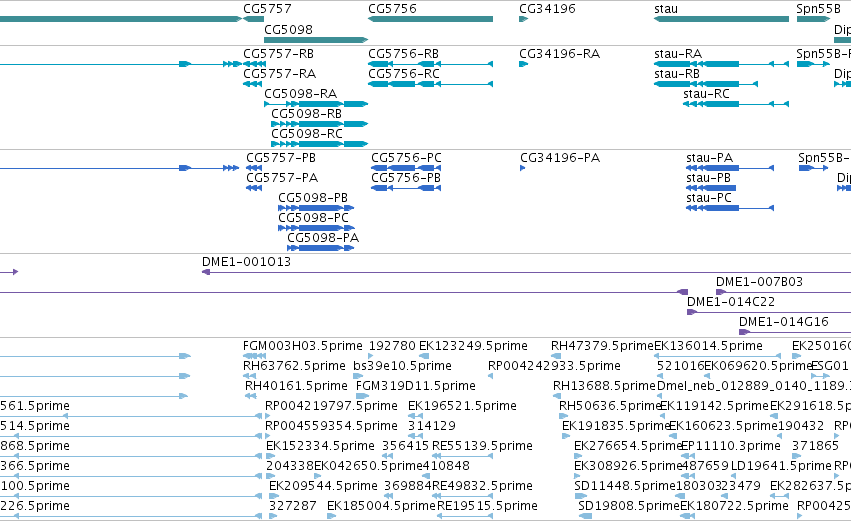Select EST RH50636.5prime

click(611, 406)
